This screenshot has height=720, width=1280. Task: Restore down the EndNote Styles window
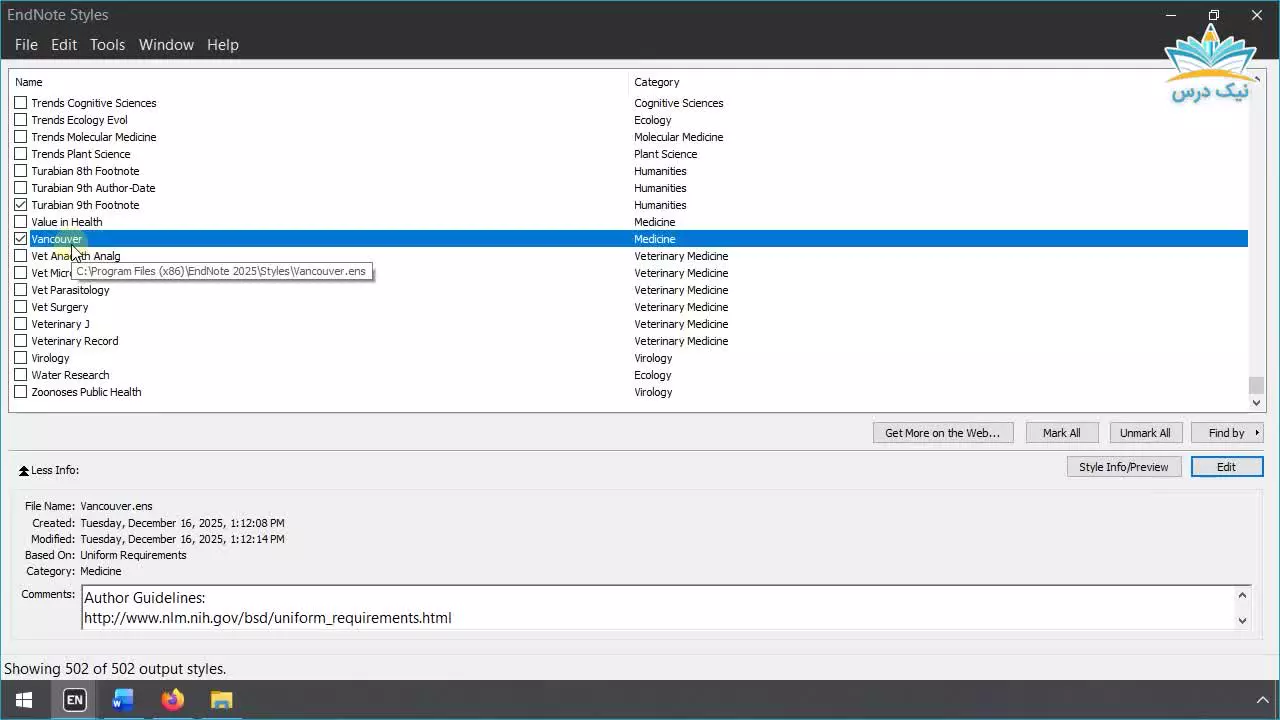pyautogui.click(x=1214, y=15)
